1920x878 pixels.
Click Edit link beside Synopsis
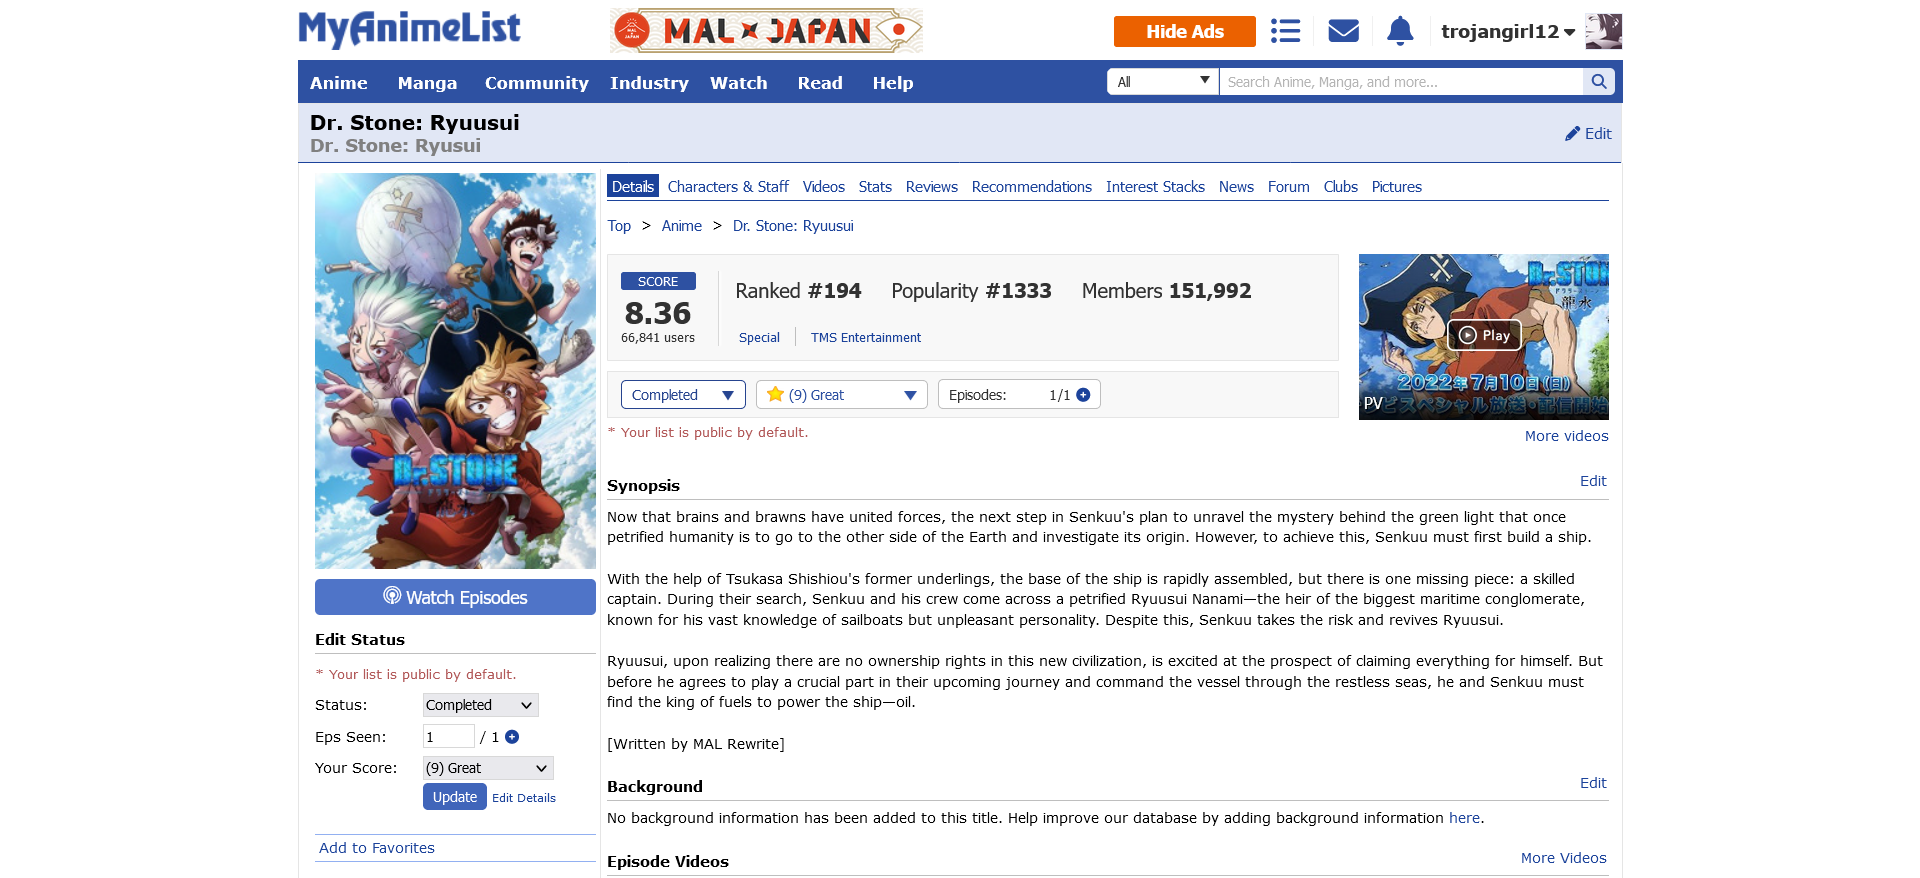pos(1593,481)
